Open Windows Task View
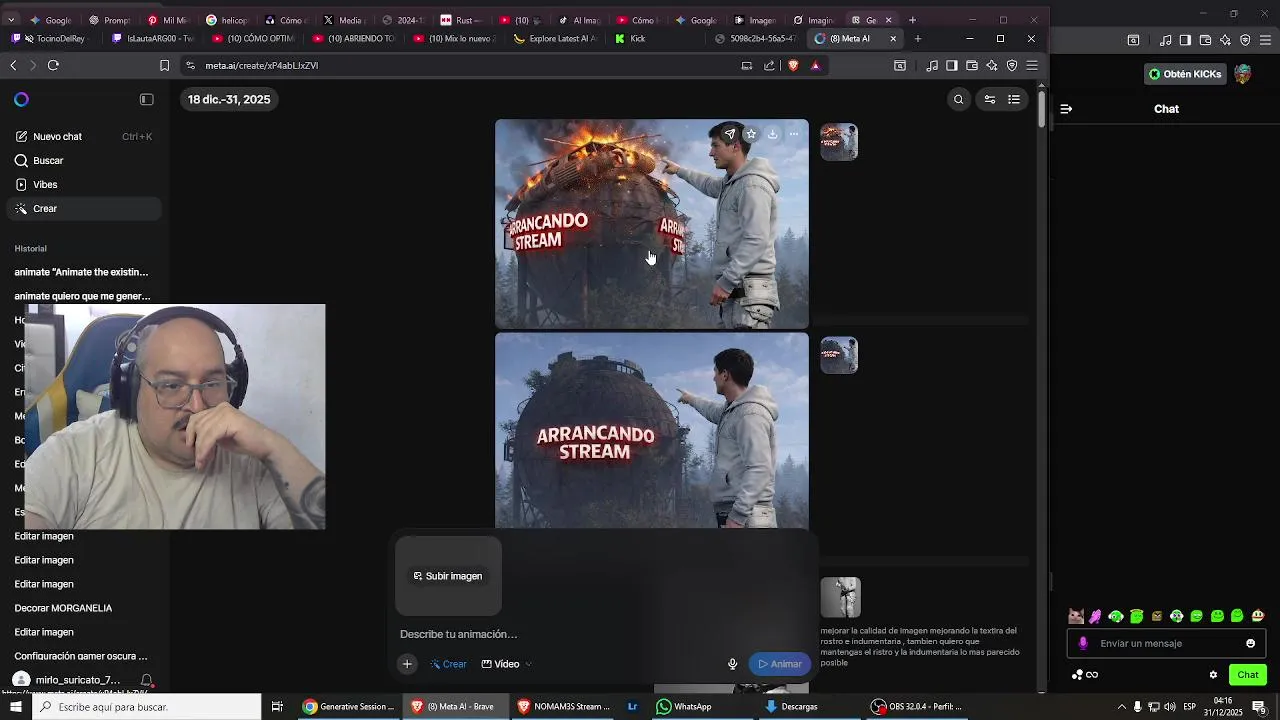 277,707
